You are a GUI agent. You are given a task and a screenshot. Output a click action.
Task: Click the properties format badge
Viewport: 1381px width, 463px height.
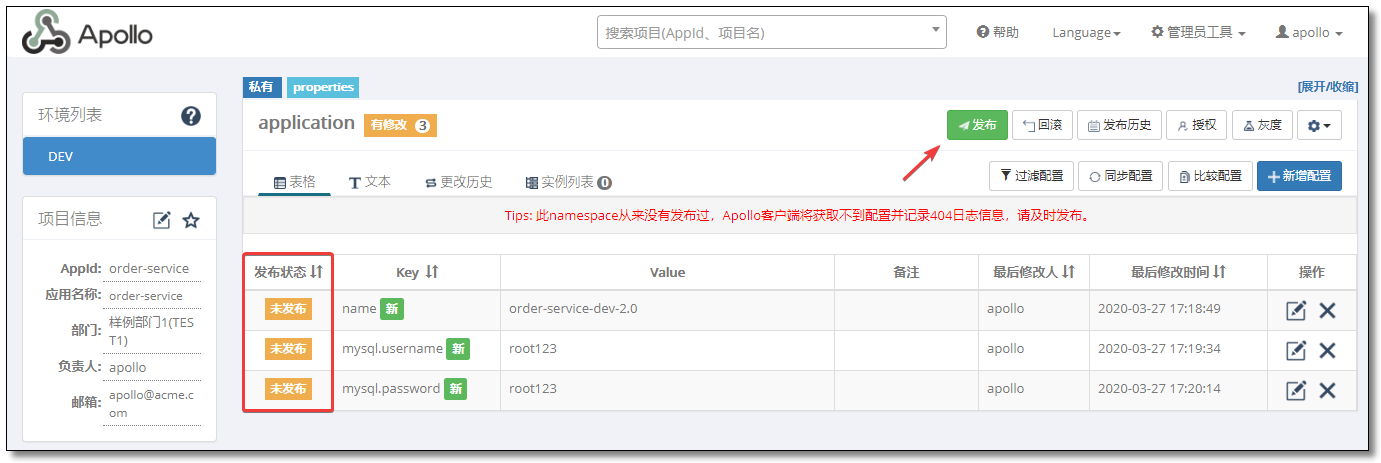click(323, 87)
